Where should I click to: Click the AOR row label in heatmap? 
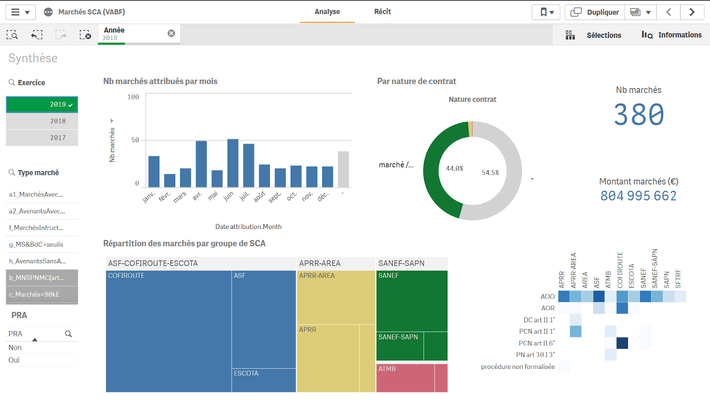(x=548, y=308)
